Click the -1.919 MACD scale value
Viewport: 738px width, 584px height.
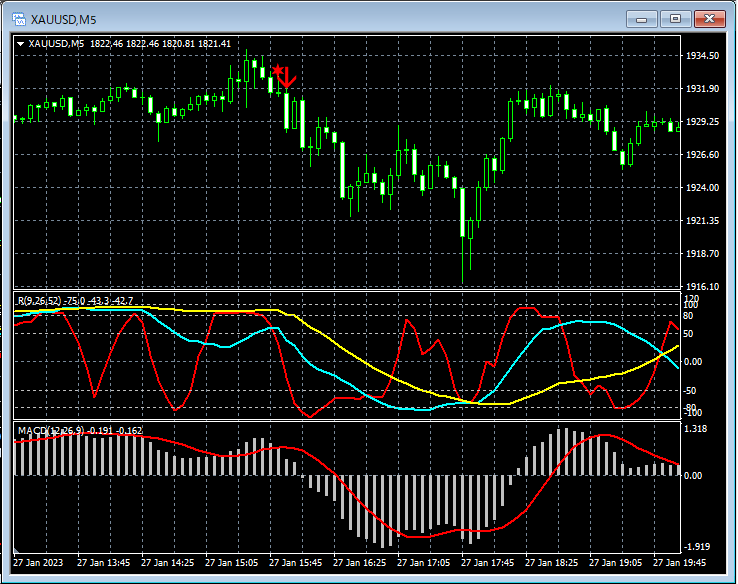point(698,547)
